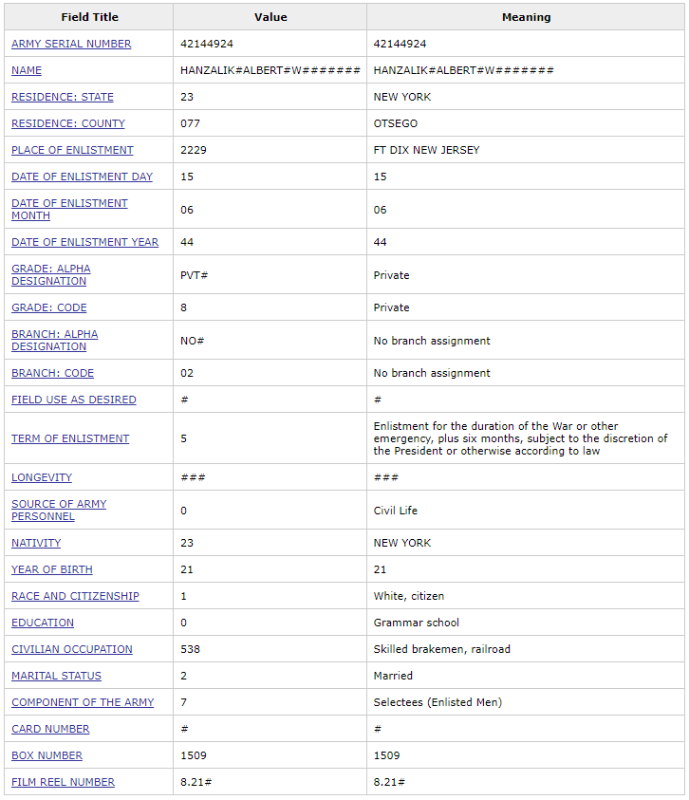Image resolution: width=689 pixels, height=800 pixels.
Task: Click SOURCE OF ARMY PERSONNEL link
Action: coord(59,510)
